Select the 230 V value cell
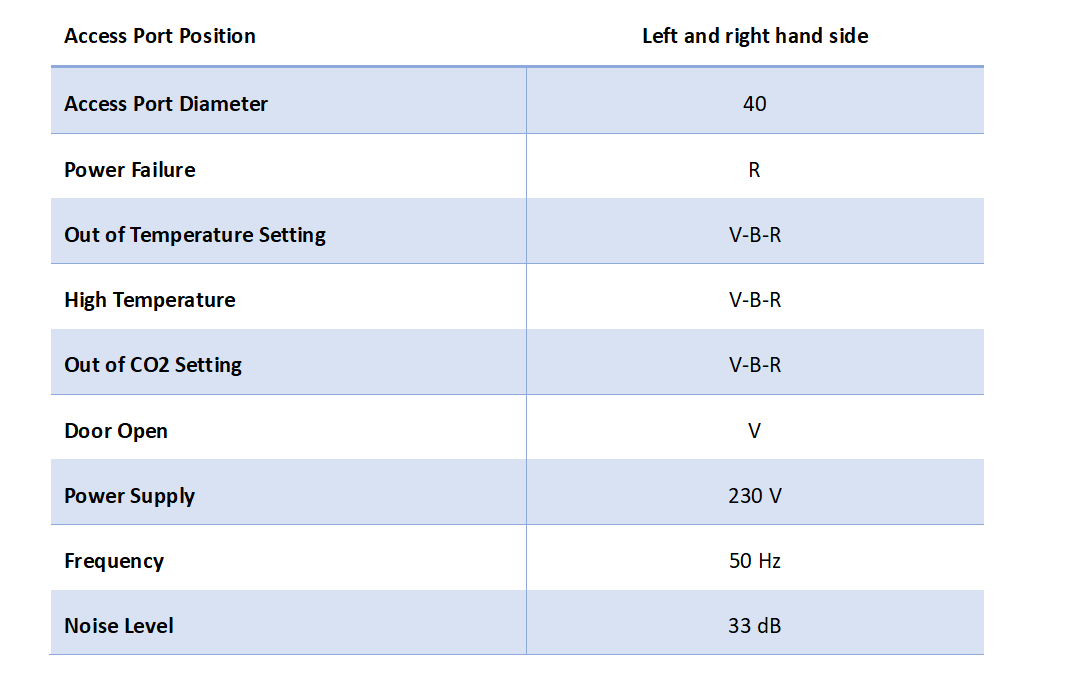 click(x=754, y=496)
